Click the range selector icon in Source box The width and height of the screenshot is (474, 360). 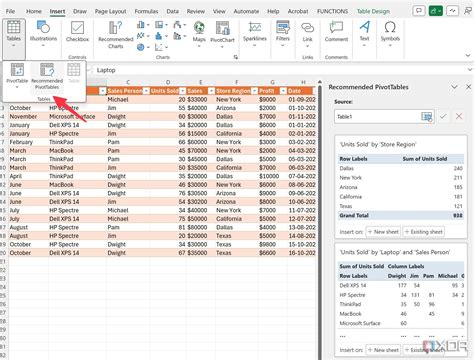click(x=426, y=116)
